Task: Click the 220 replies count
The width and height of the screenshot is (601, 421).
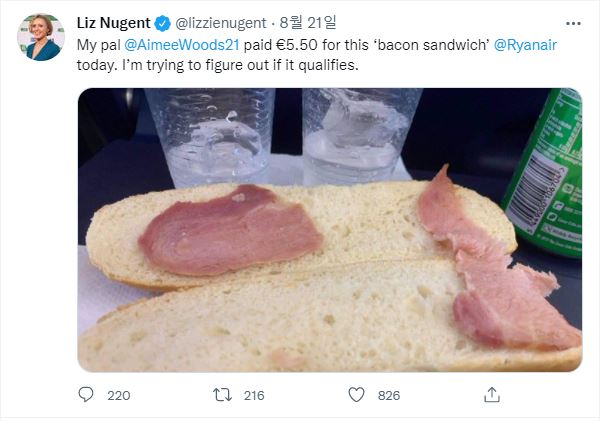Action: coord(118,395)
